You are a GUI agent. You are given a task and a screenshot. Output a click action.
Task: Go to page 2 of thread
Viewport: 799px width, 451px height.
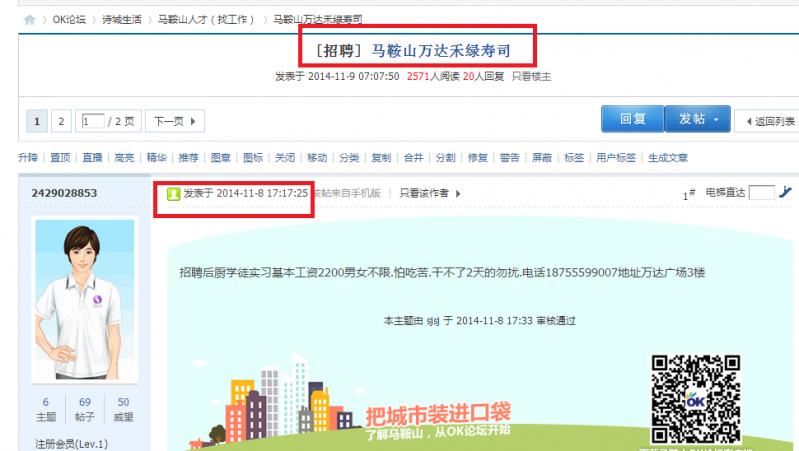pyautogui.click(x=61, y=121)
